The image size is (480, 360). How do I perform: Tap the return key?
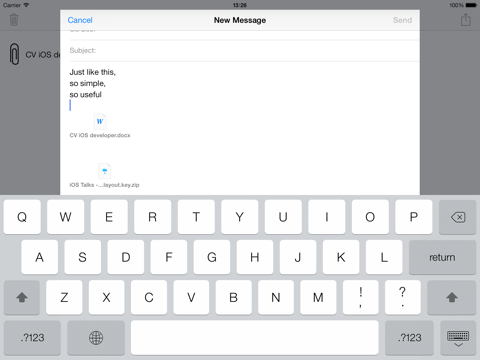(x=442, y=257)
